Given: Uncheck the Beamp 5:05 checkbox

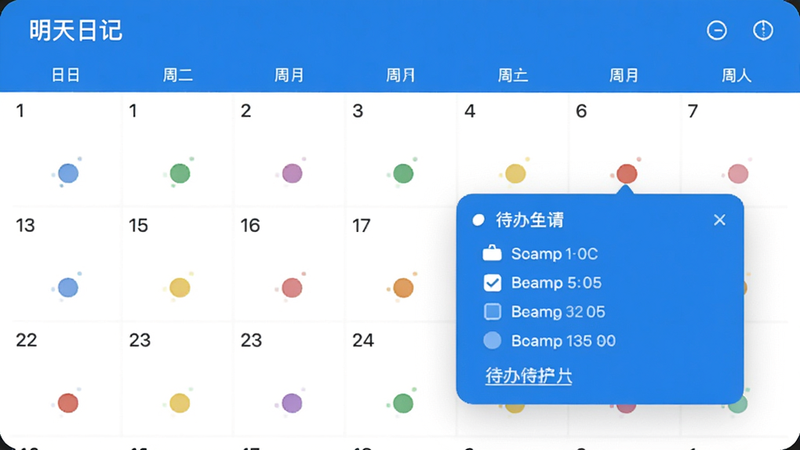Looking at the screenshot, I should pos(492,283).
